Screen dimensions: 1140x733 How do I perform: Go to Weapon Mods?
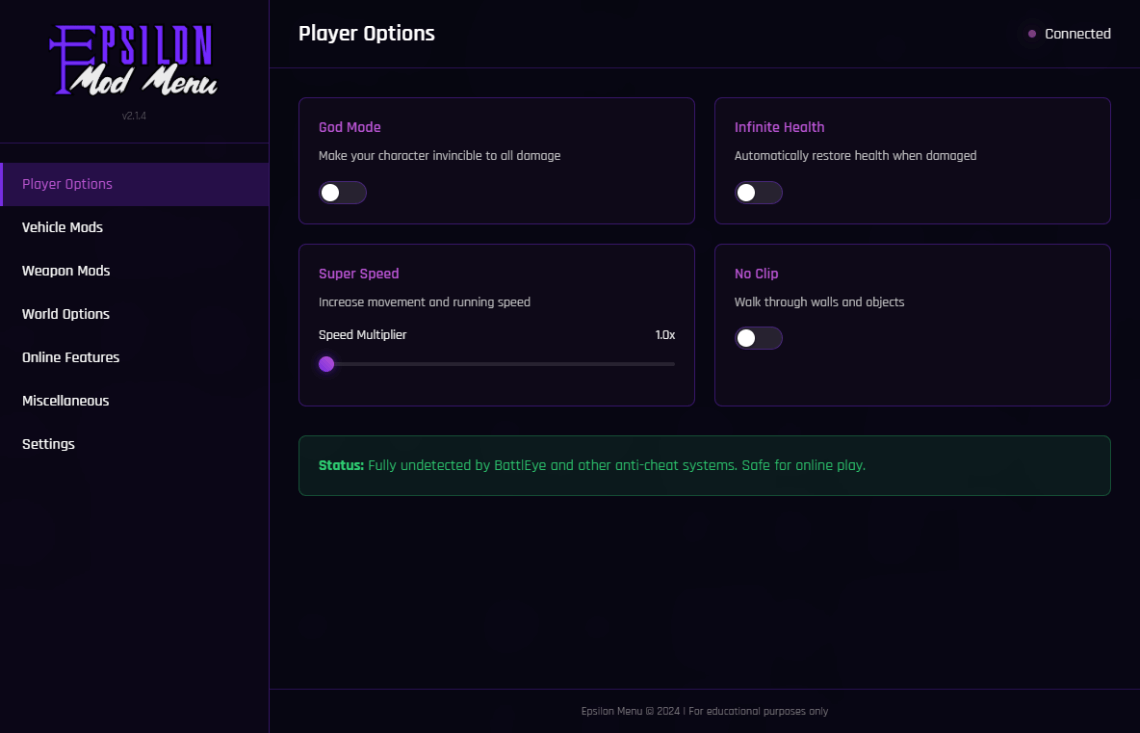[135, 271]
